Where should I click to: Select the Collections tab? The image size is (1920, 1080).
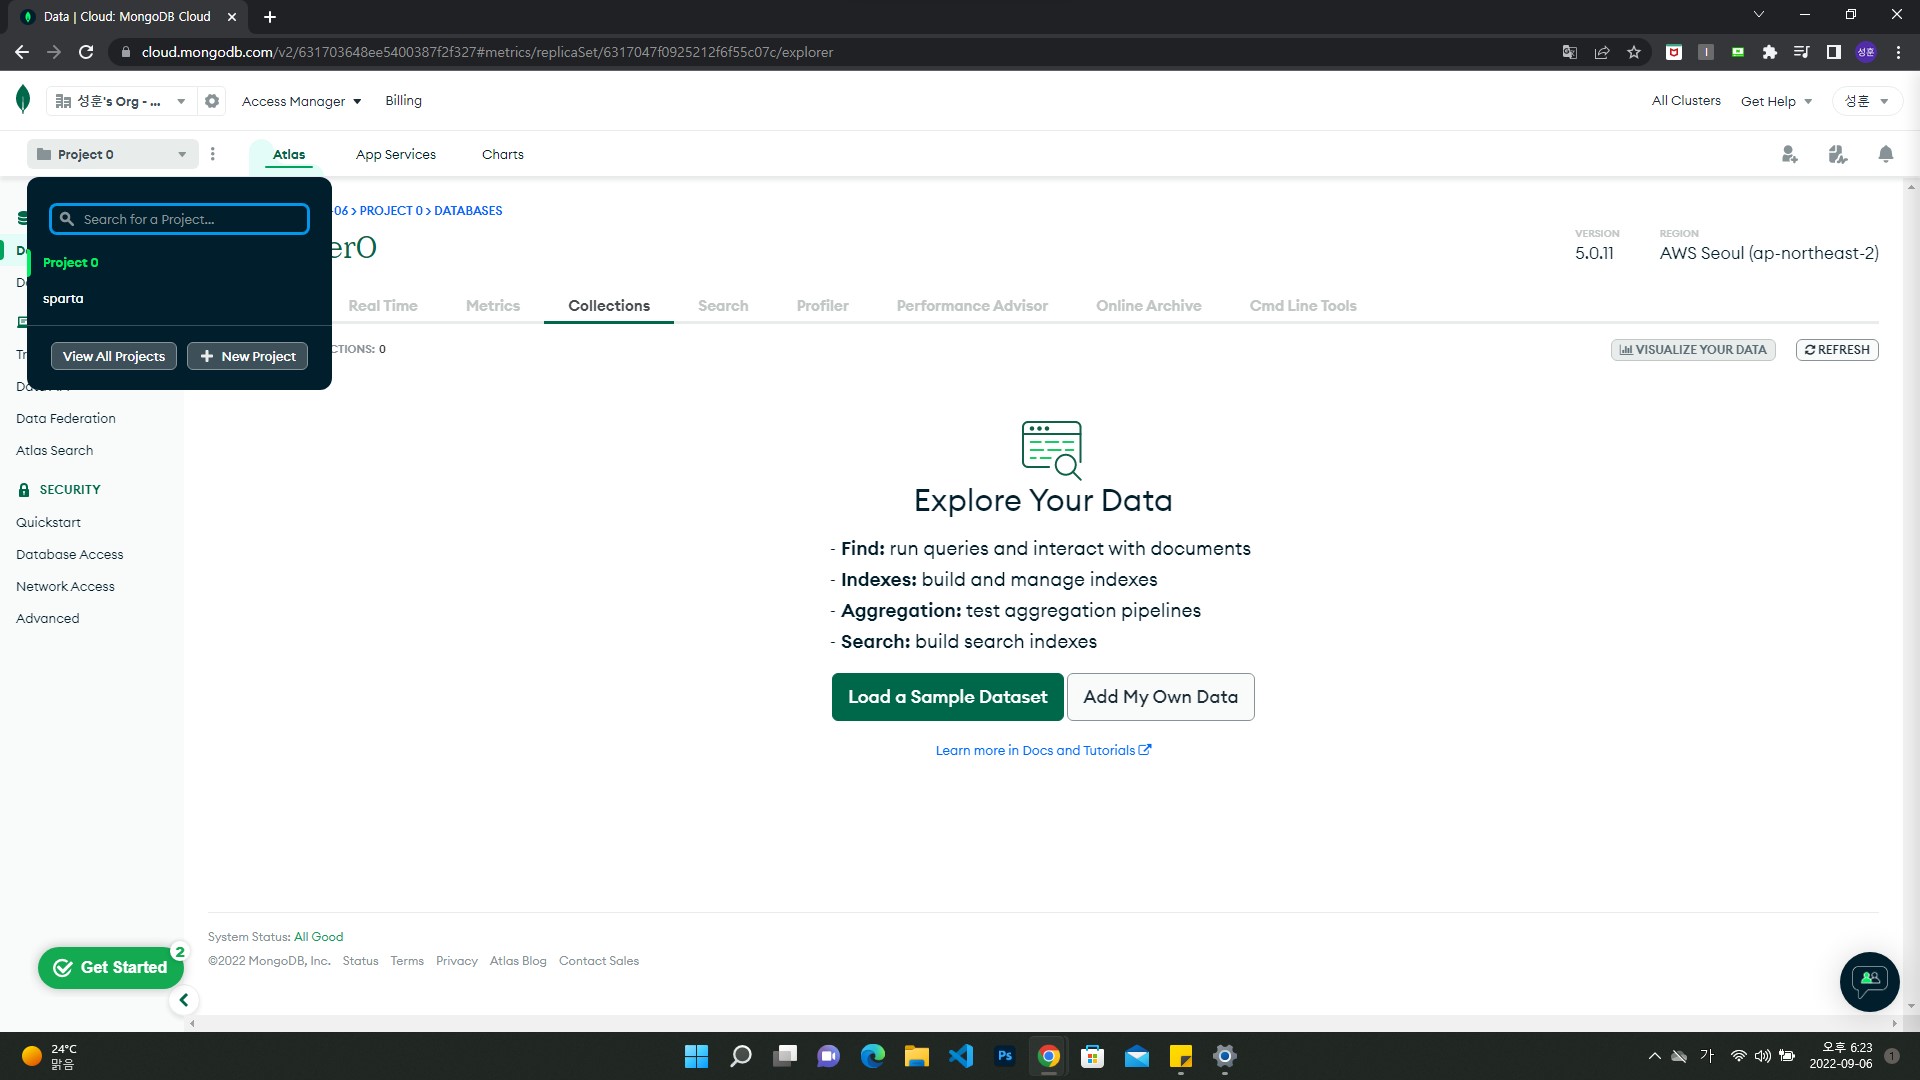click(x=609, y=306)
